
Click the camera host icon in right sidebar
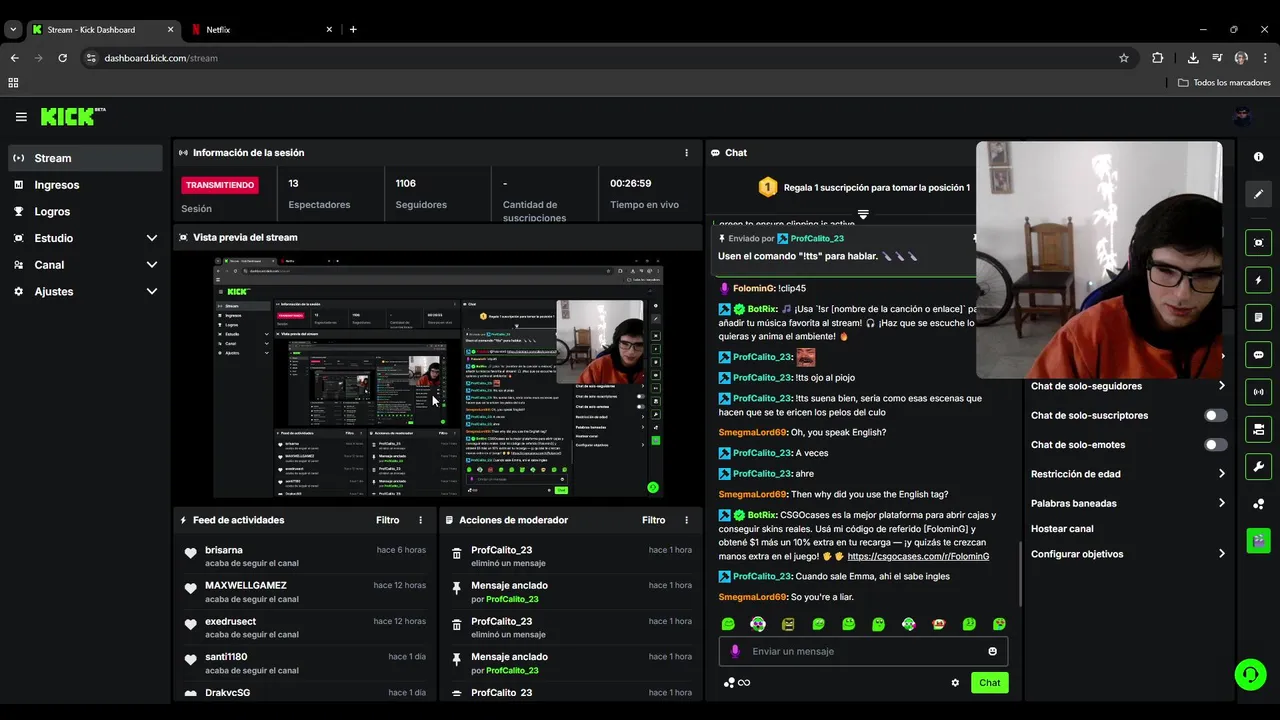pos(1258,429)
